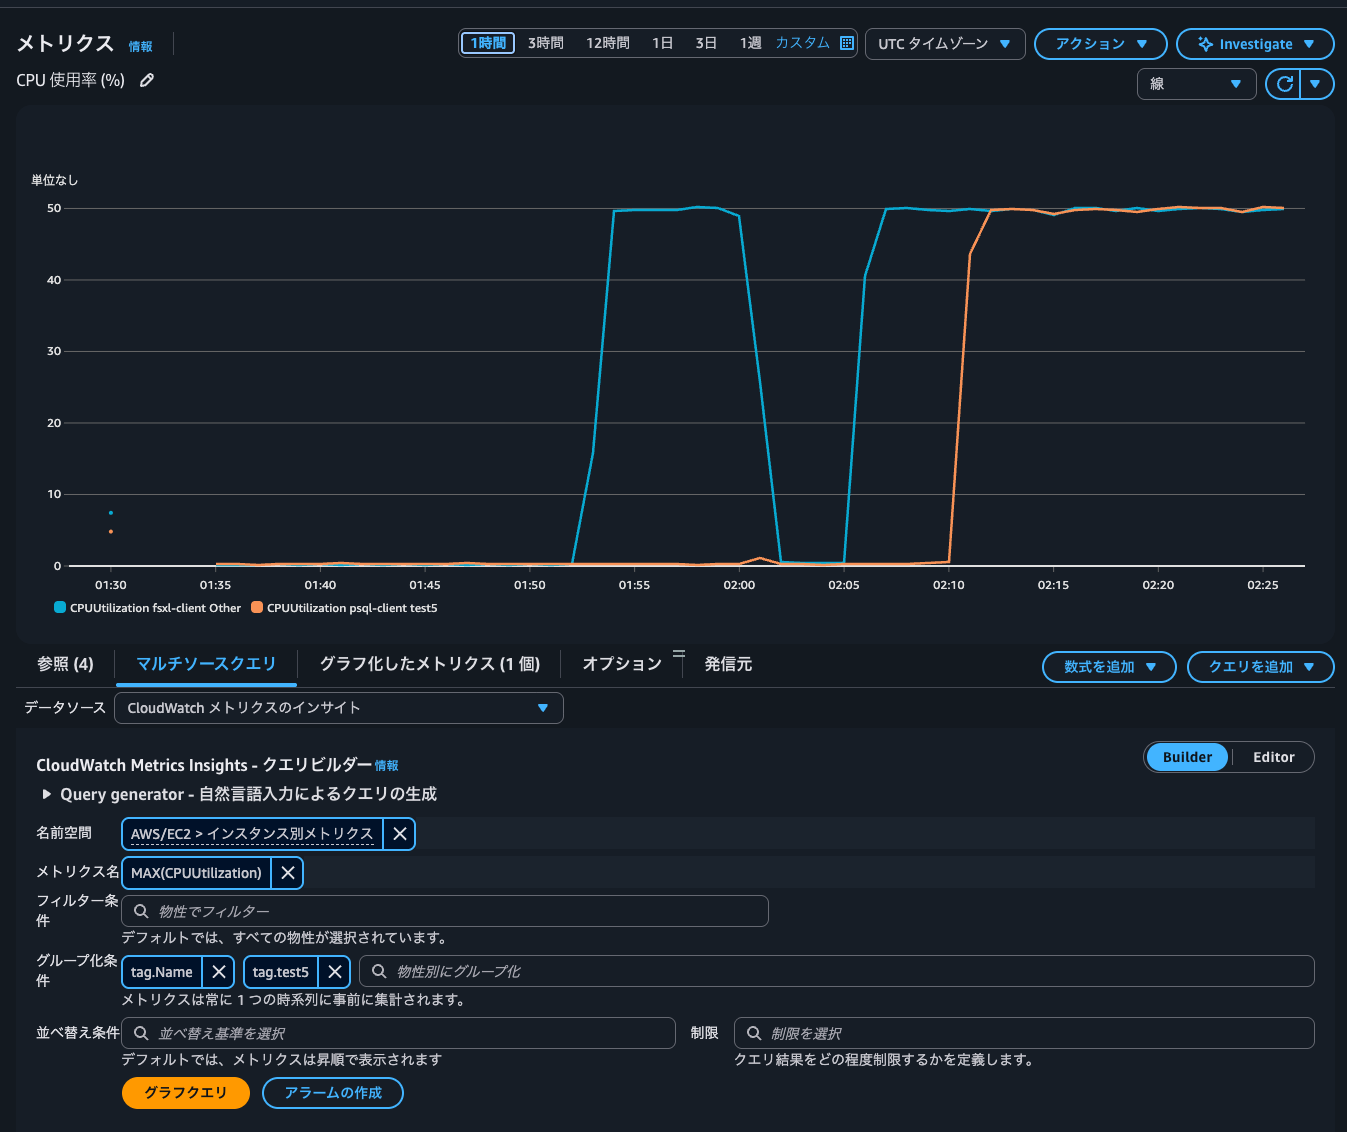Click the orange psql-client legend swatch
The width and height of the screenshot is (1347, 1132).
pyautogui.click(x=257, y=608)
